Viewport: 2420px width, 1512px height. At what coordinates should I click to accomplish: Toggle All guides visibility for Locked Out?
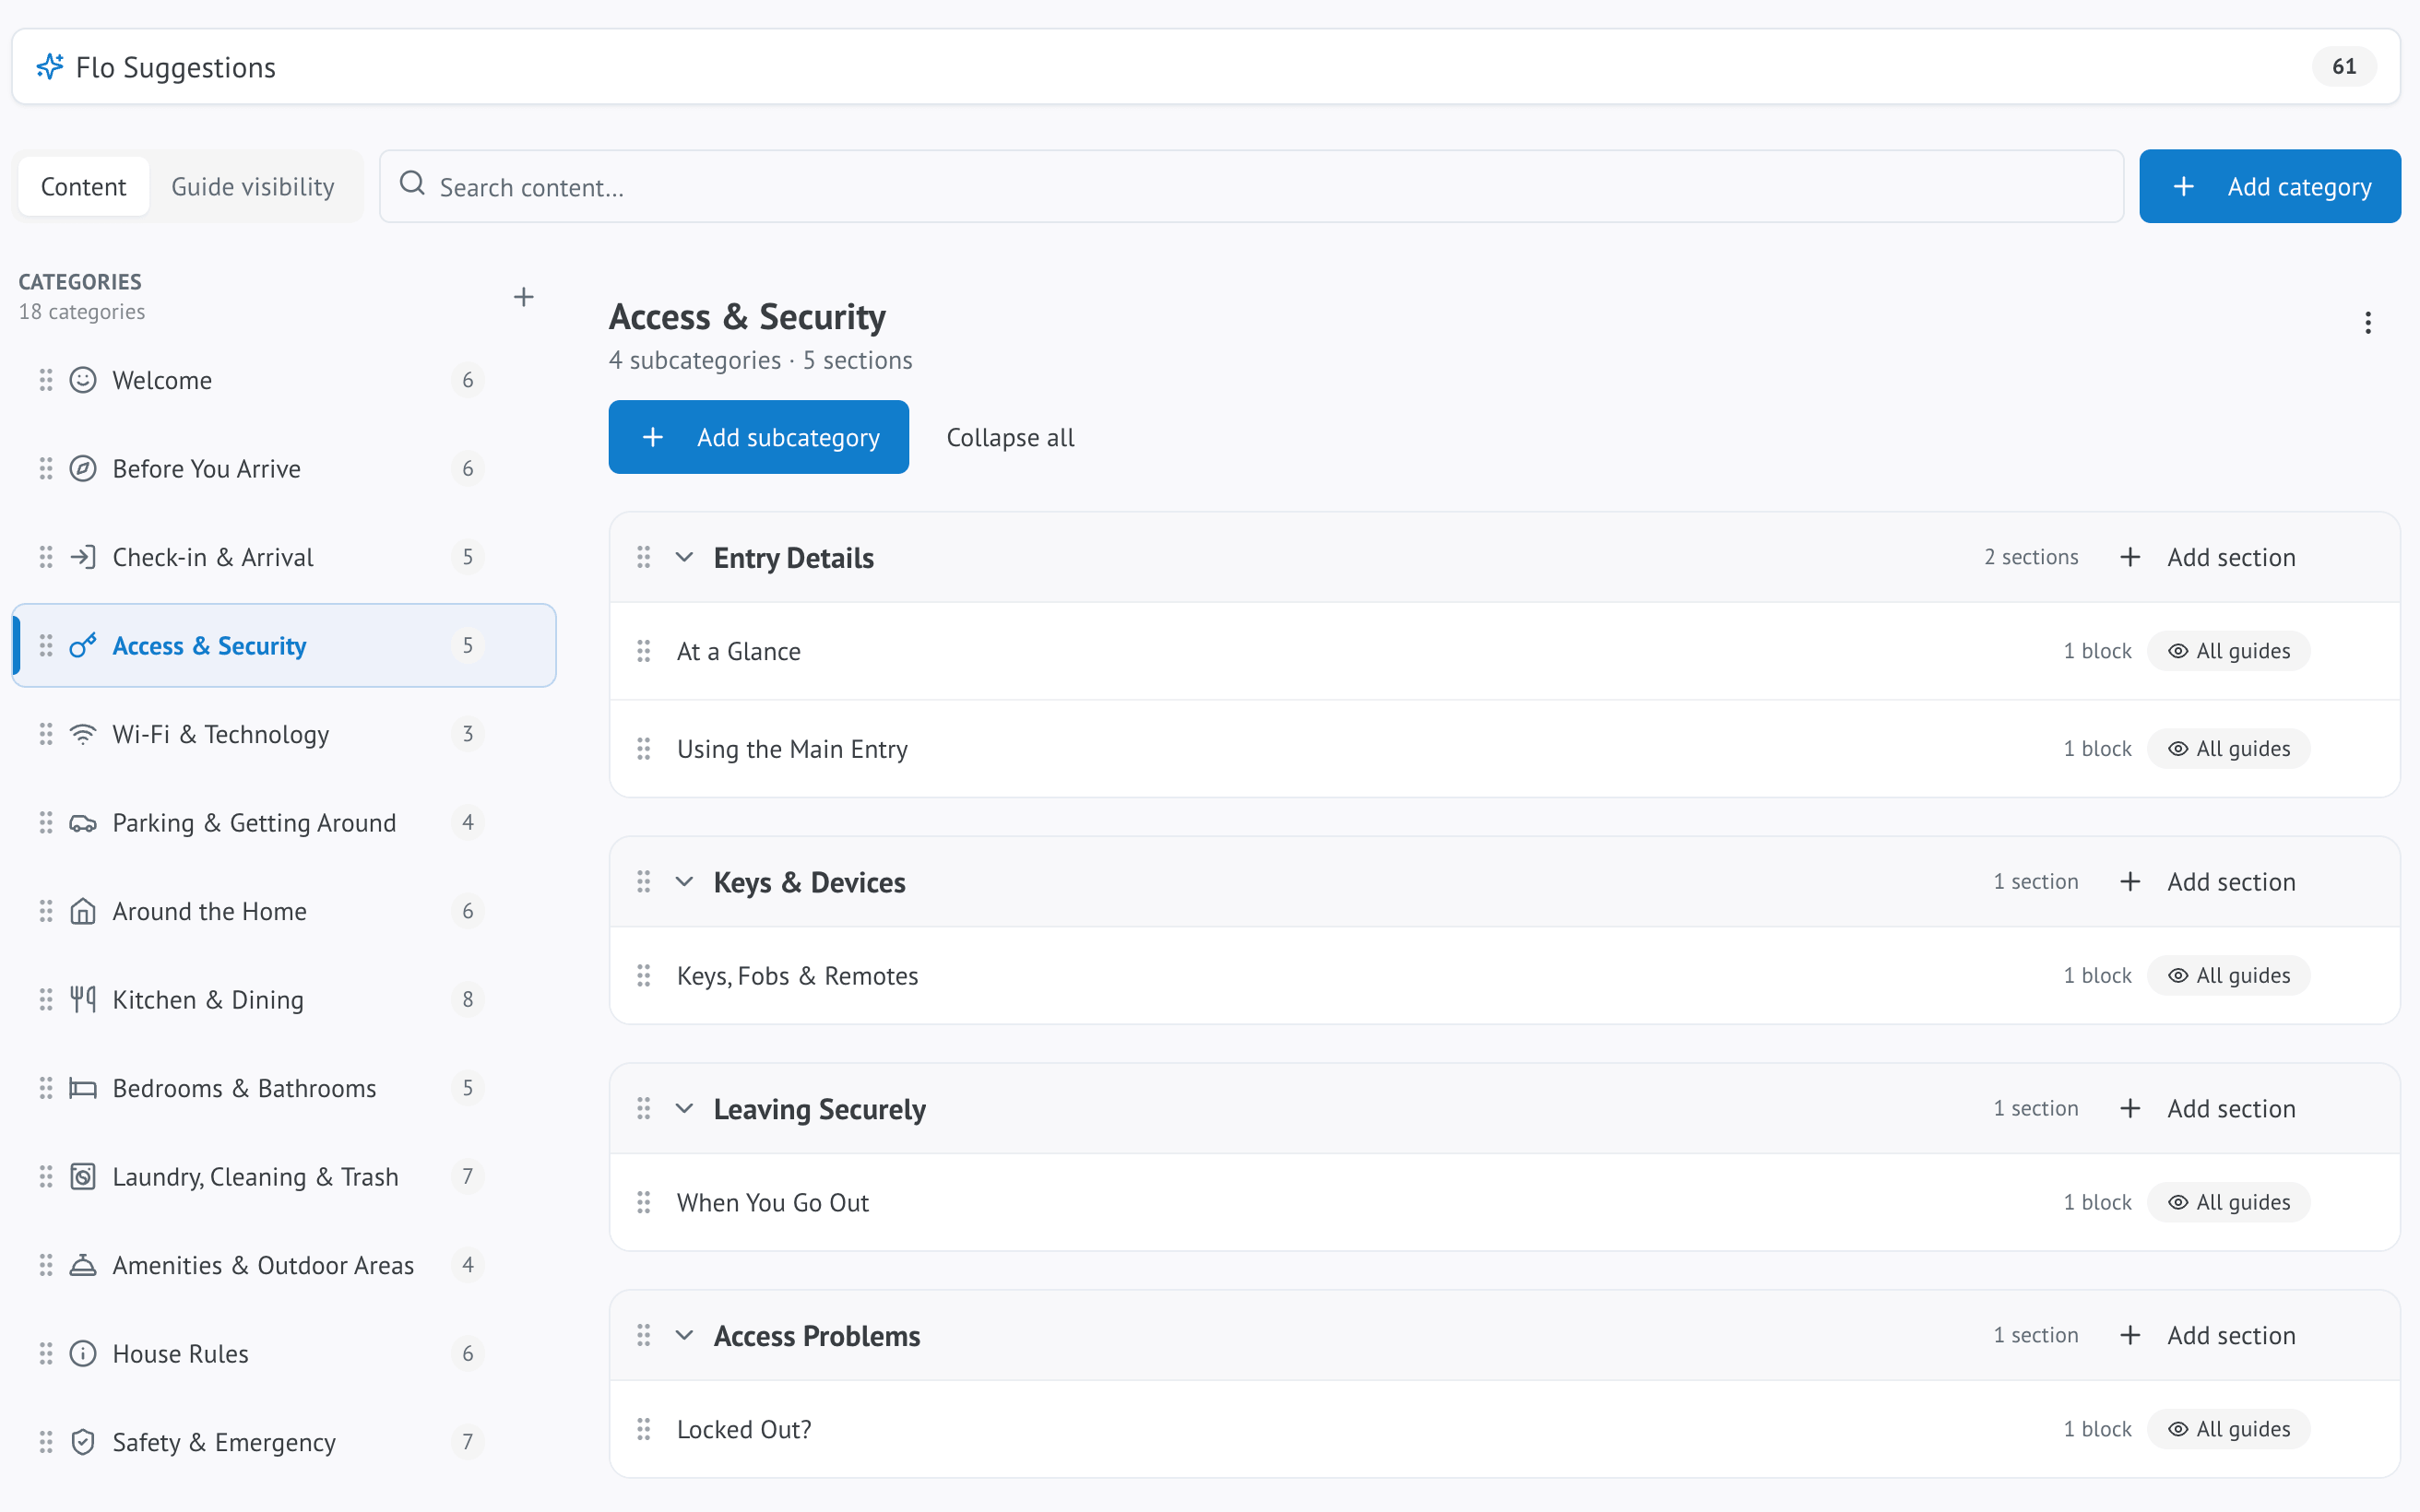click(x=2229, y=1430)
